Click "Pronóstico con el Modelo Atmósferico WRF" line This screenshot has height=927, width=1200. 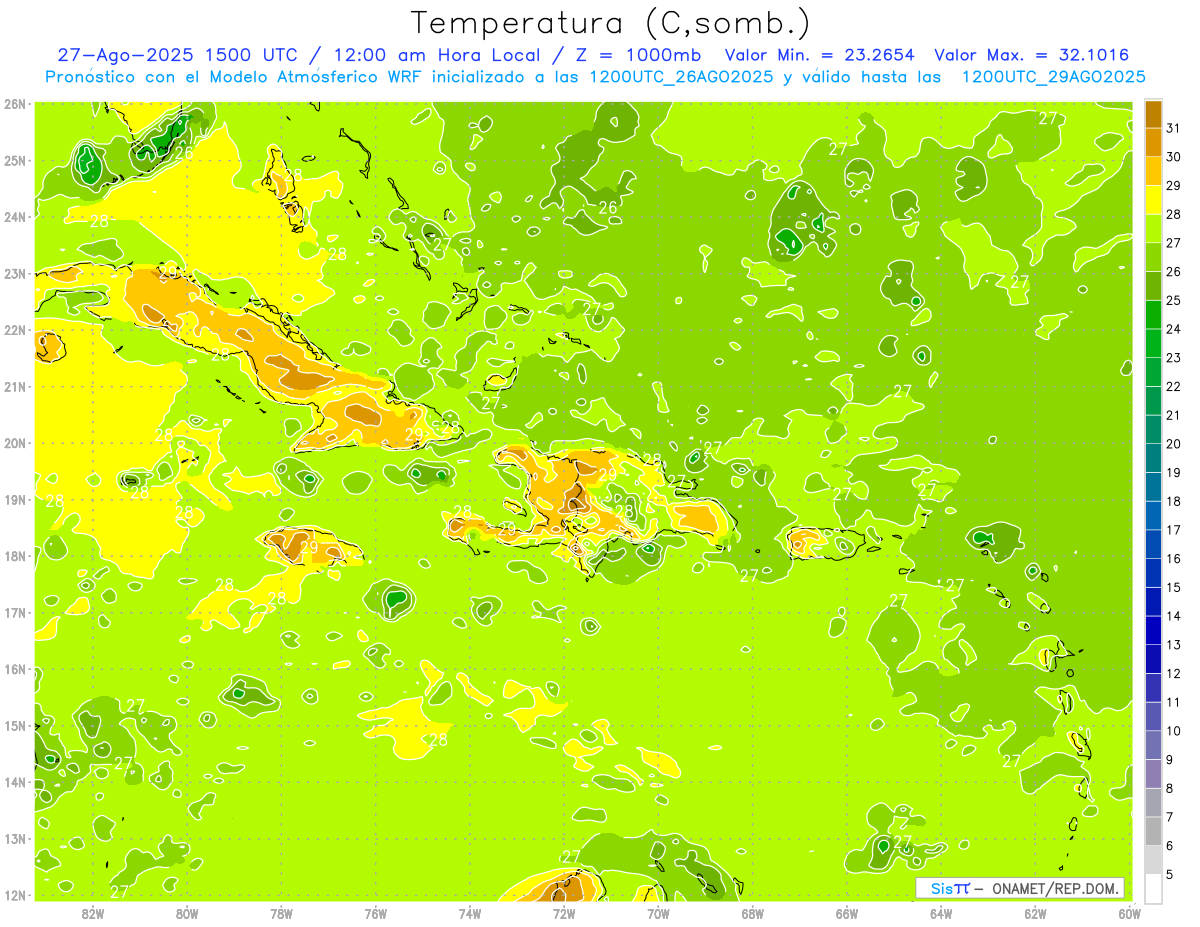pyautogui.click(x=234, y=77)
